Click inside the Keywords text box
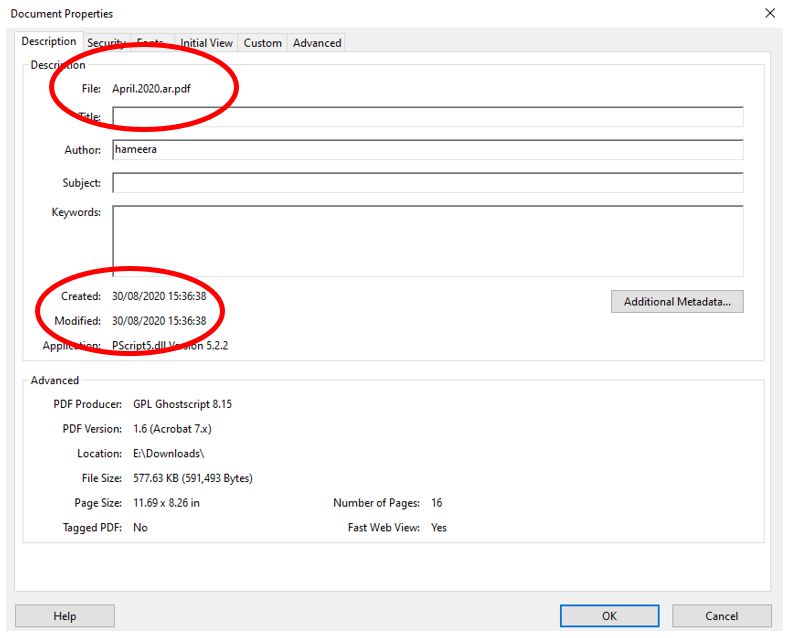Viewport: 788px width, 638px height. tap(427, 240)
